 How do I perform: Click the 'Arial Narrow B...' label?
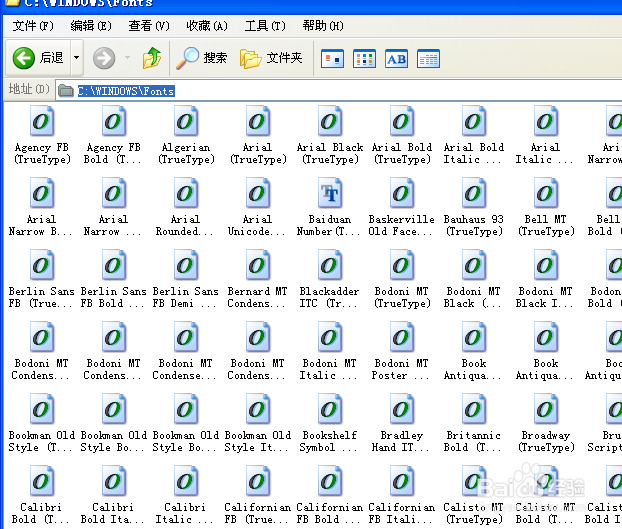pyautogui.click(x=41, y=225)
